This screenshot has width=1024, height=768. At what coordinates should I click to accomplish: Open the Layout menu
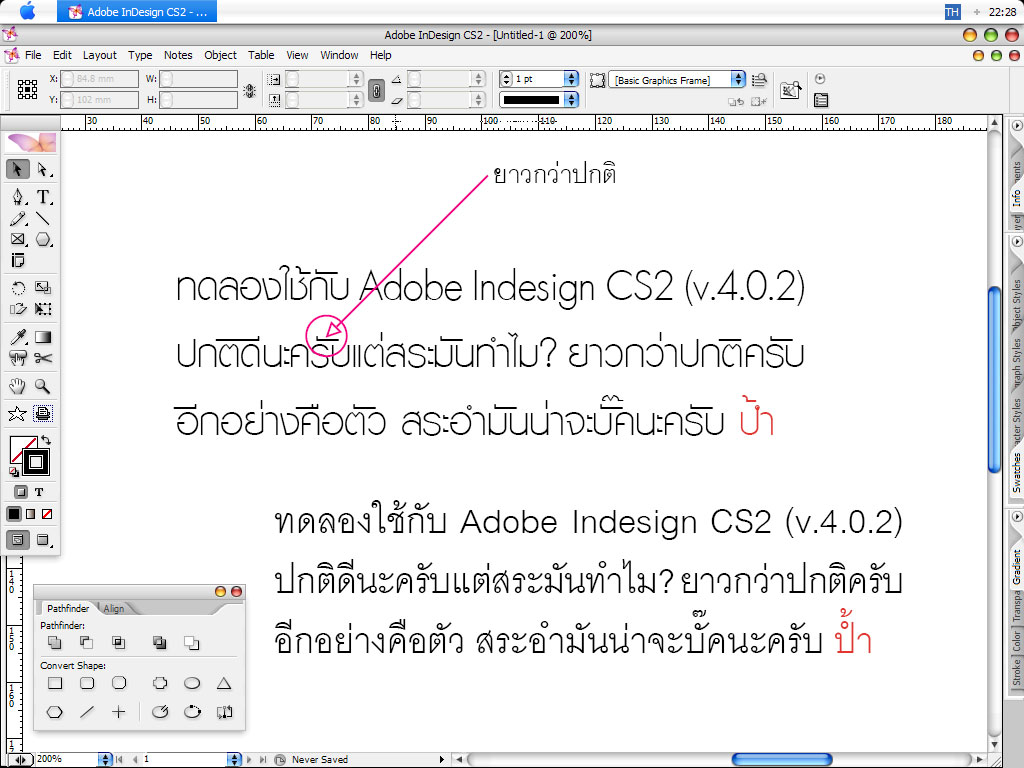click(100, 56)
